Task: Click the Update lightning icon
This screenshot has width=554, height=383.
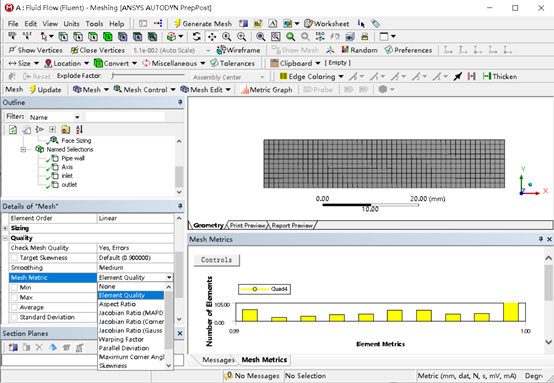Action: (x=33, y=90)
